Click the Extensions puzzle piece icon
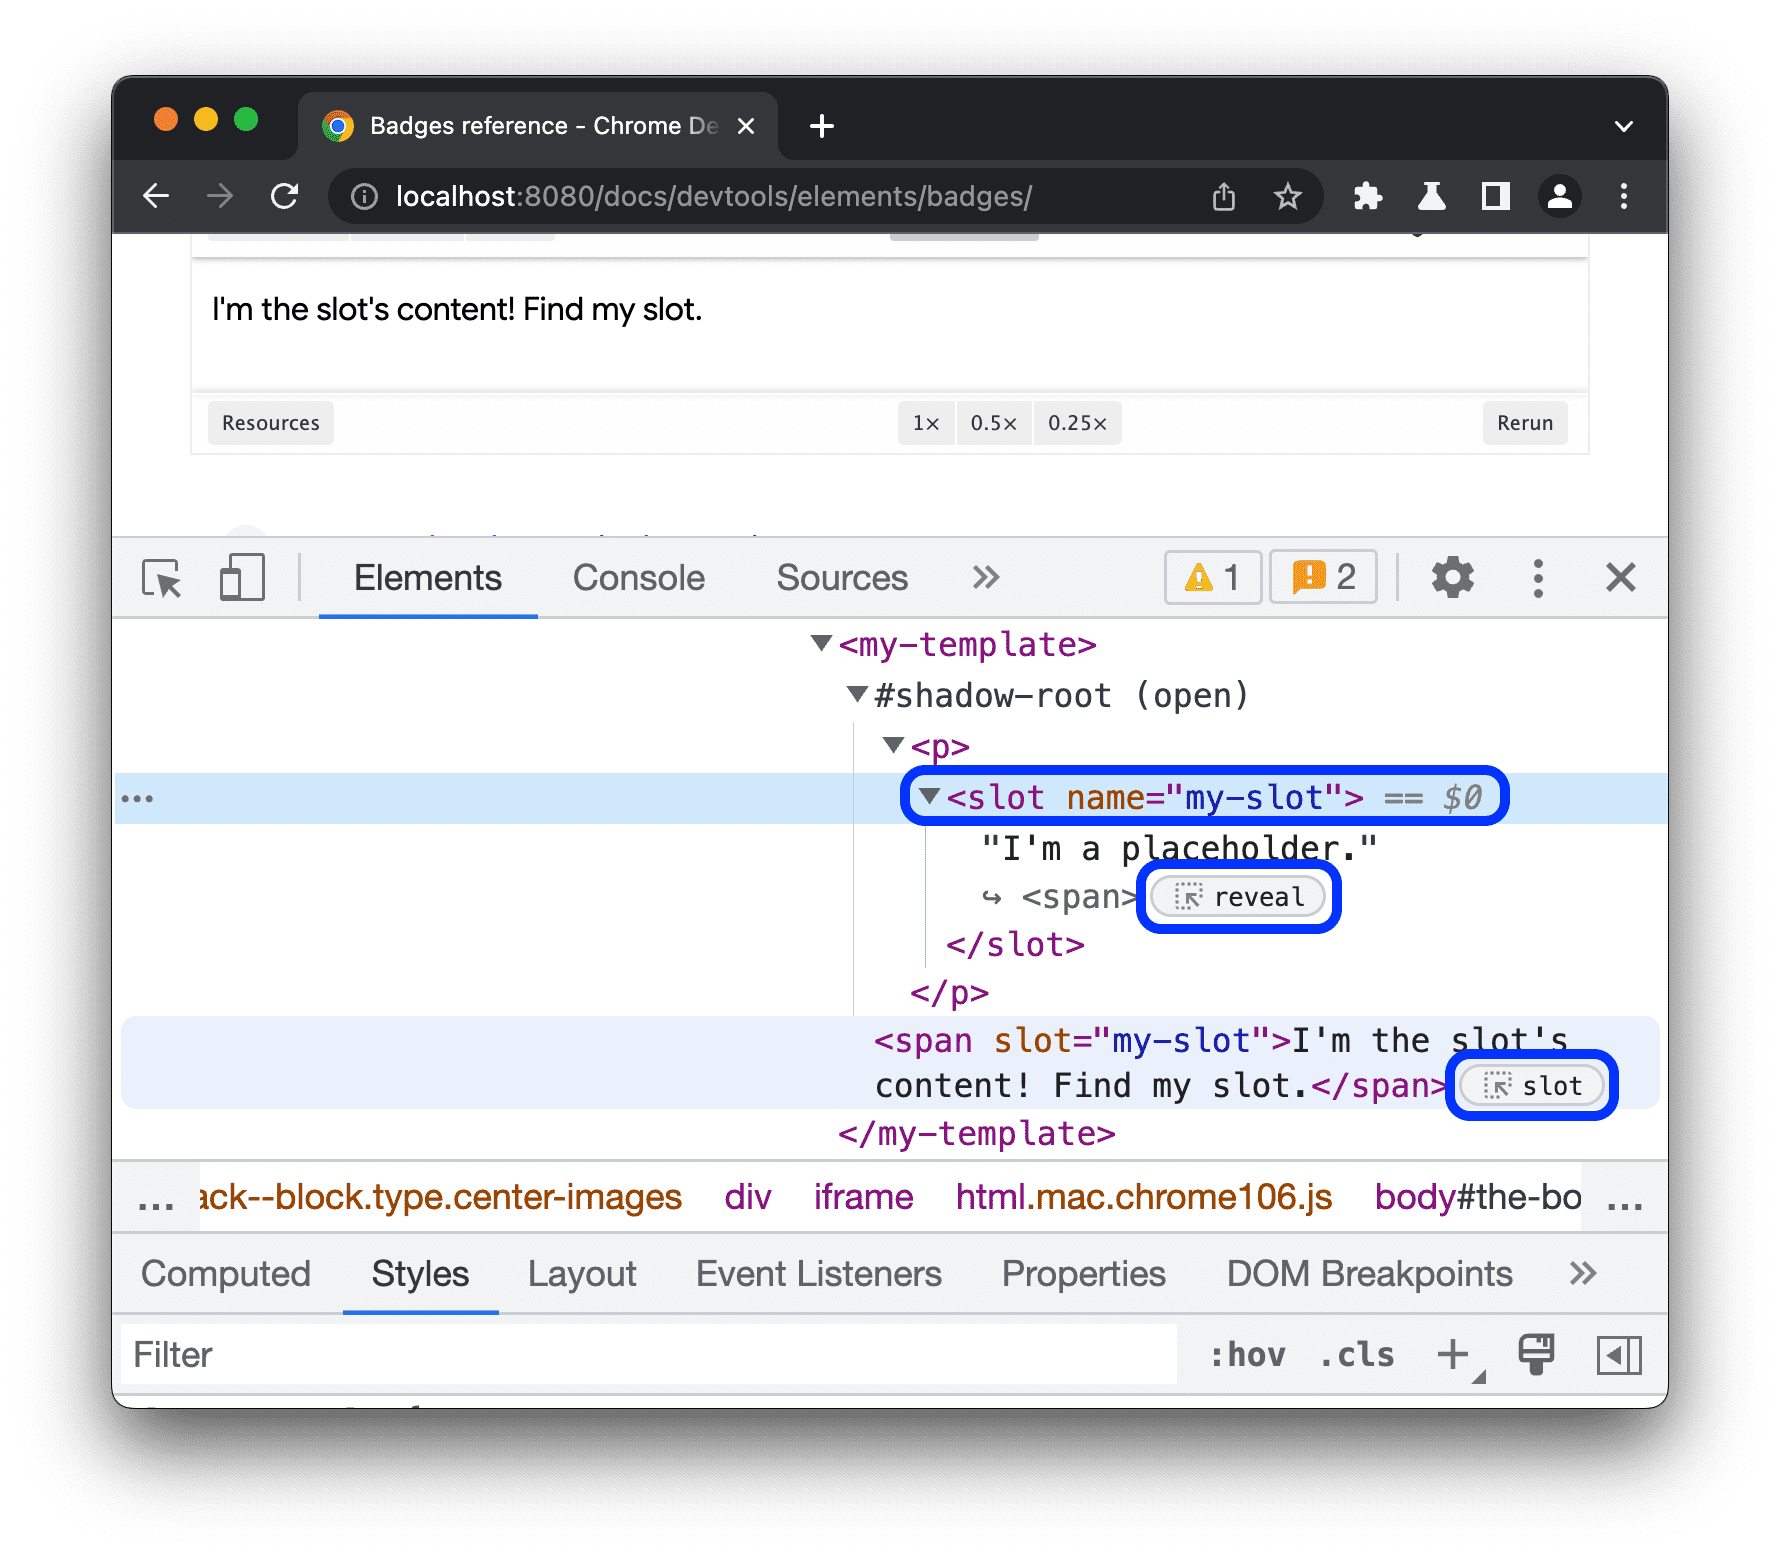This screenshot has width=1780, height=1556. click(1367, 196)
